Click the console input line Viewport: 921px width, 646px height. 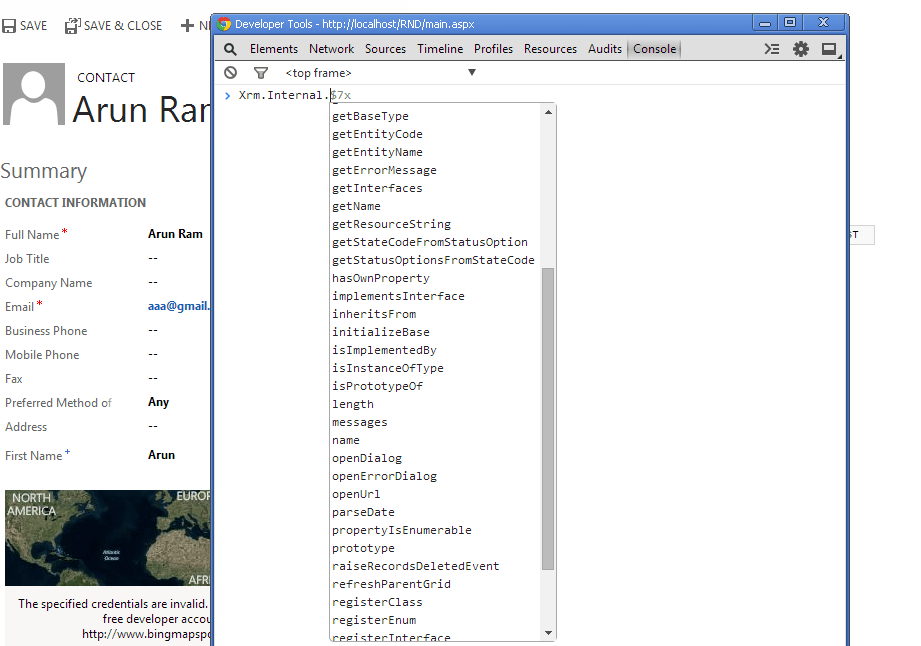529,95
